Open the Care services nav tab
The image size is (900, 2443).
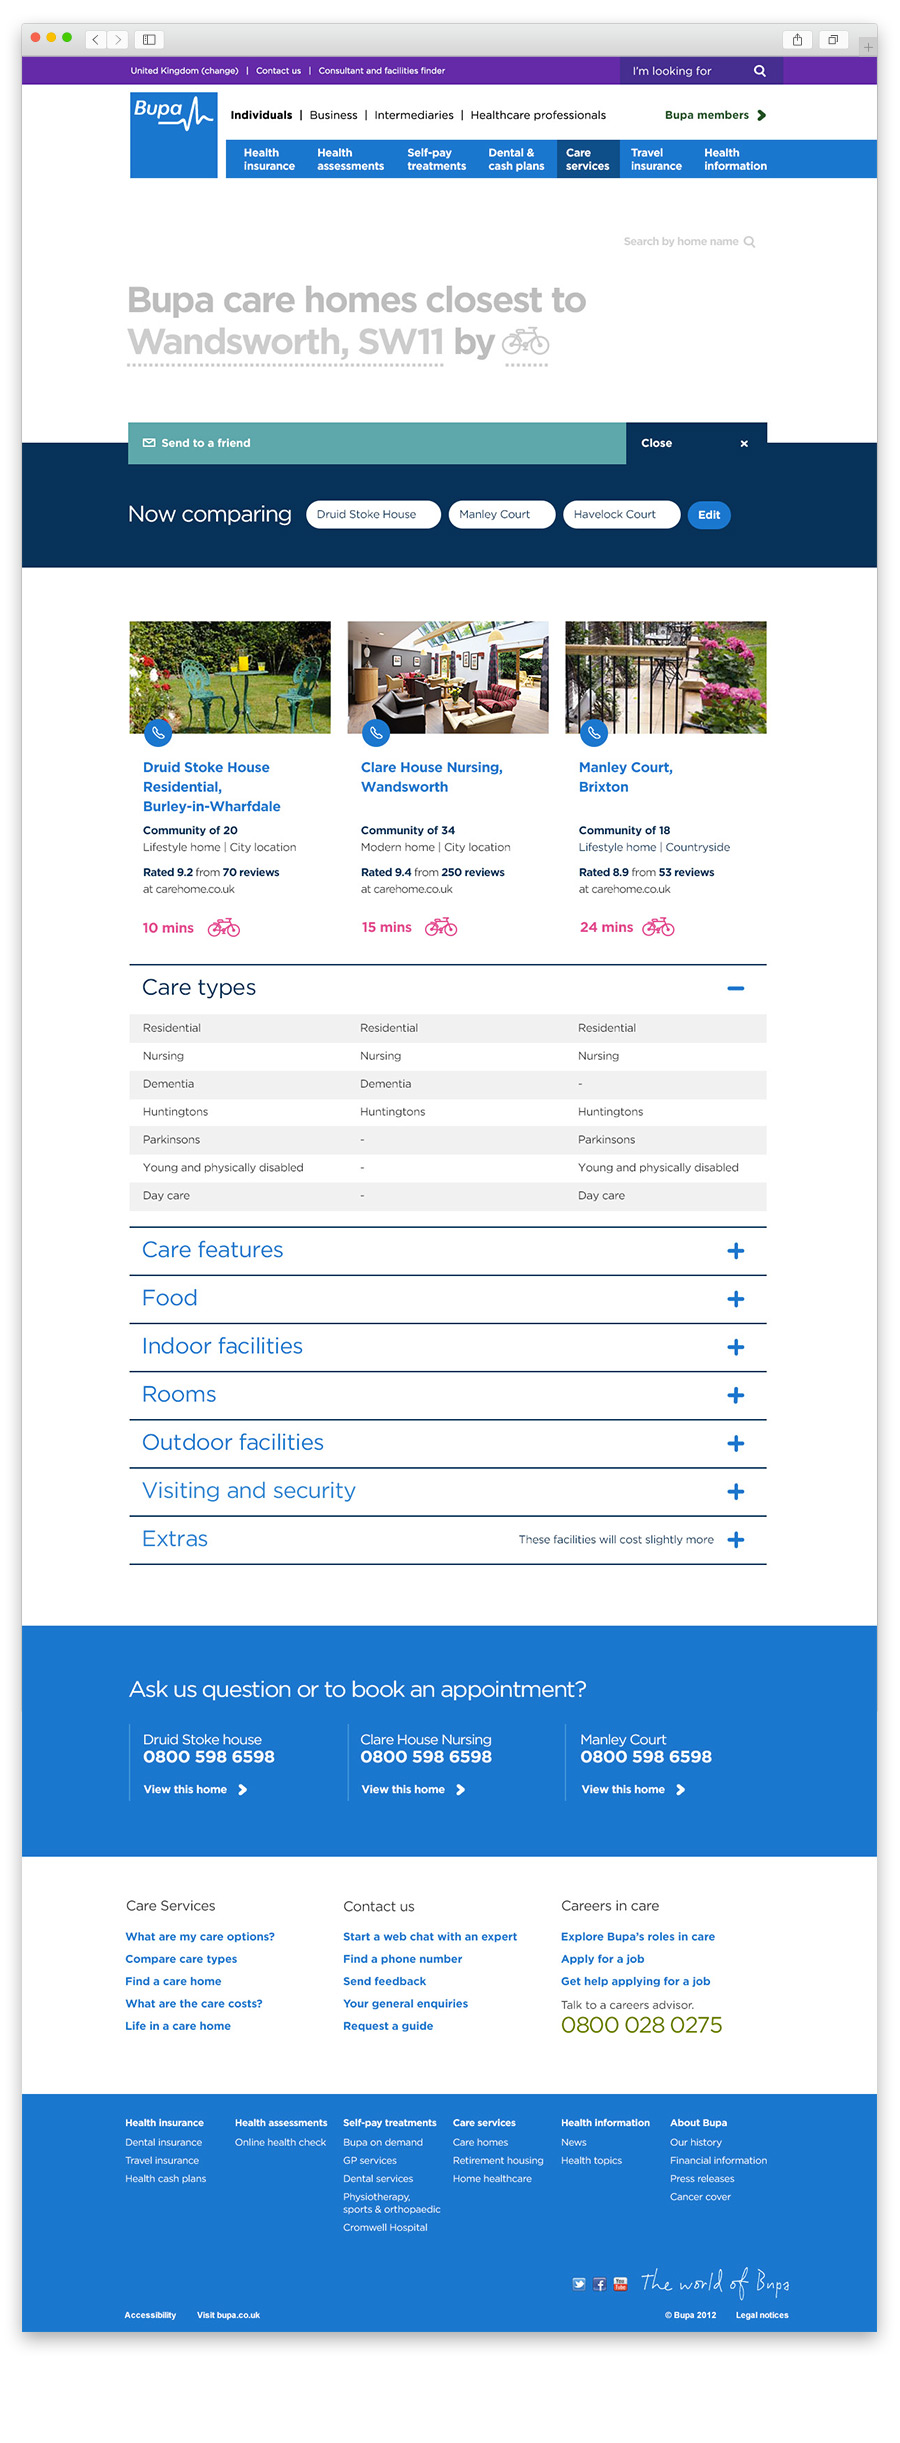pos(588,160)
